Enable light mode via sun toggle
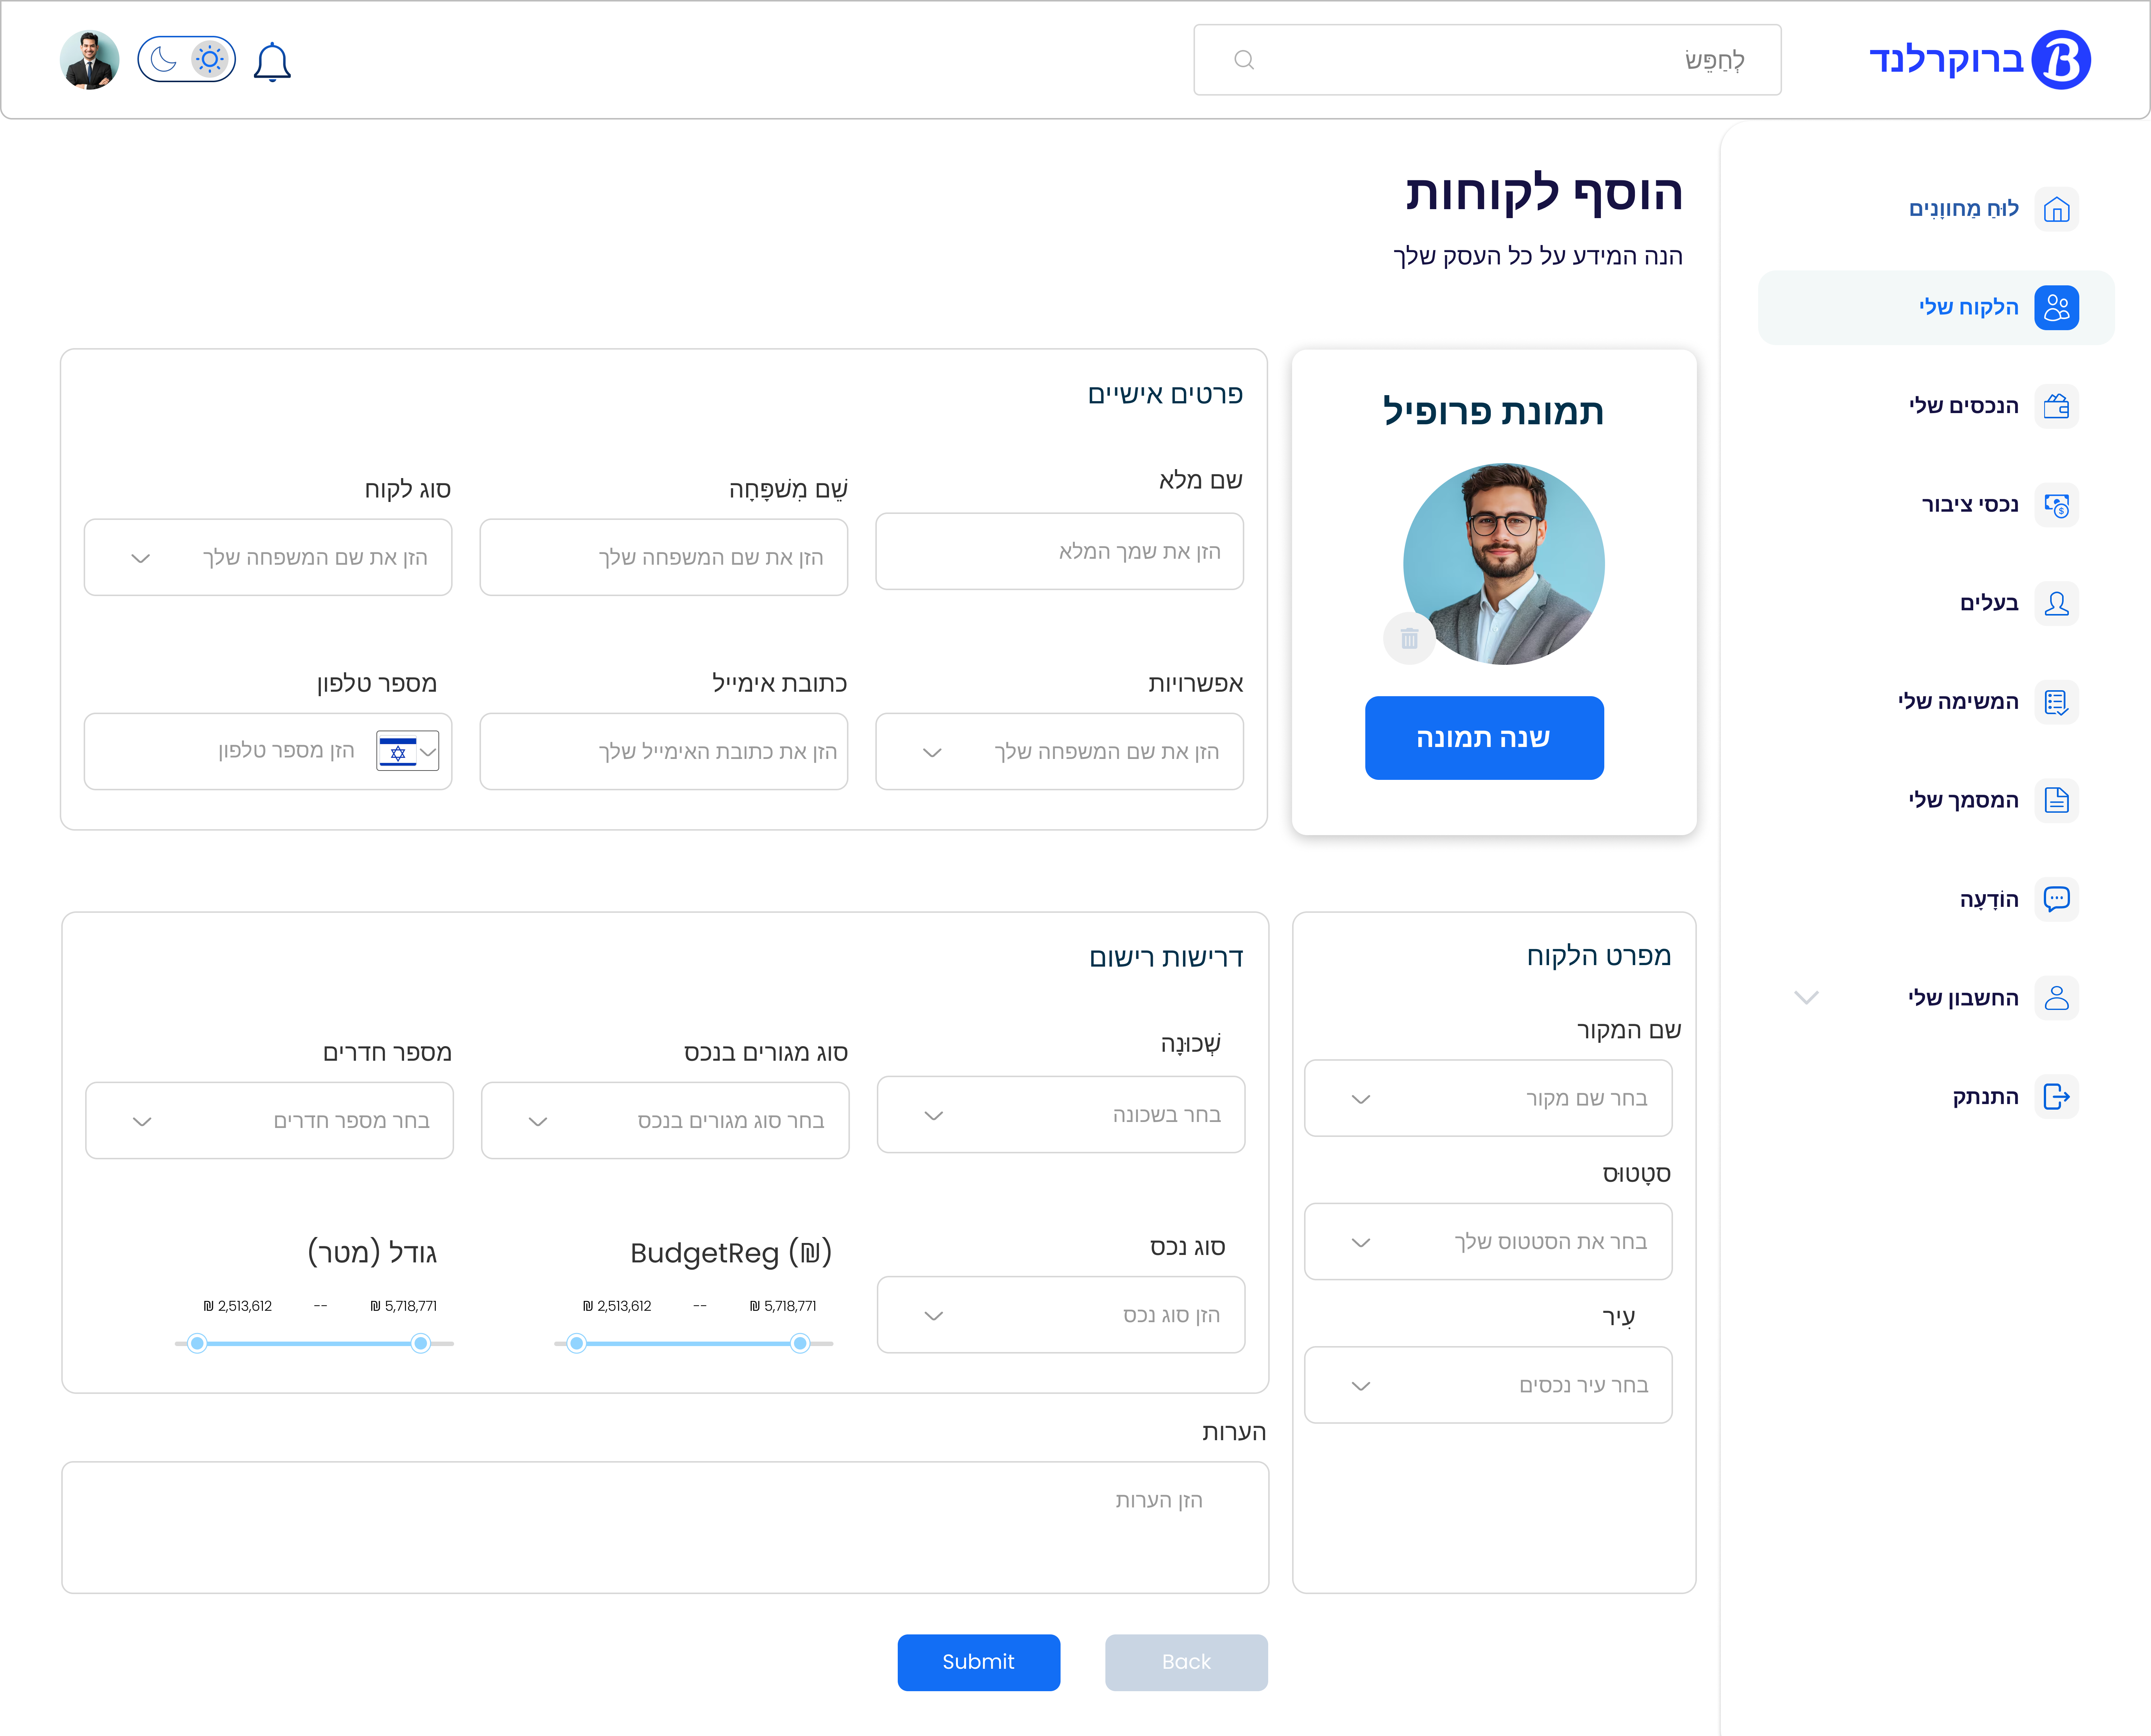Screen dimensions: 2151x1736 point(209,59)
